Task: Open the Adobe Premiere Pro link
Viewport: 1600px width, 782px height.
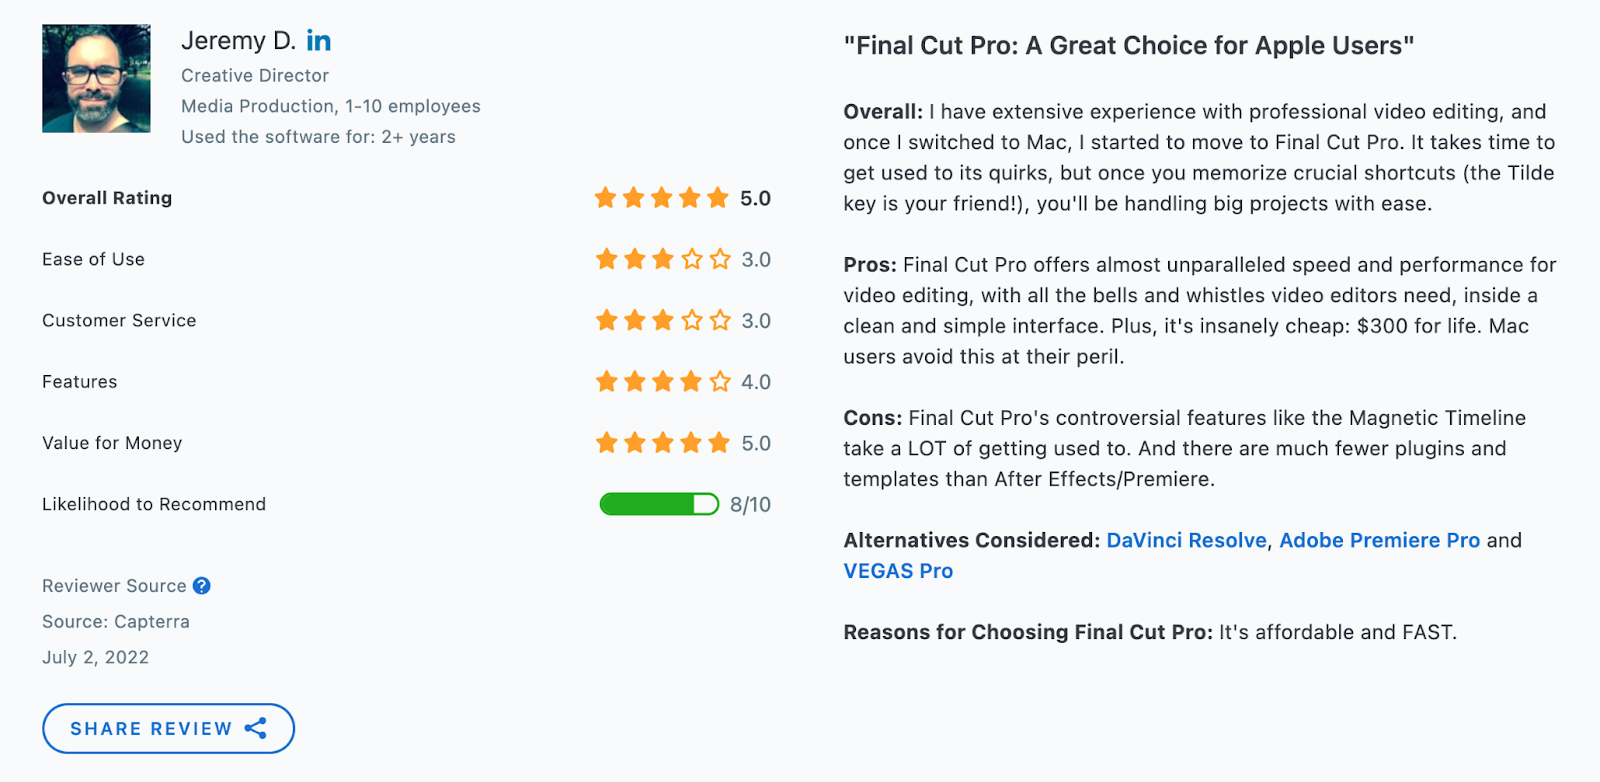Action: [1379, 540]
